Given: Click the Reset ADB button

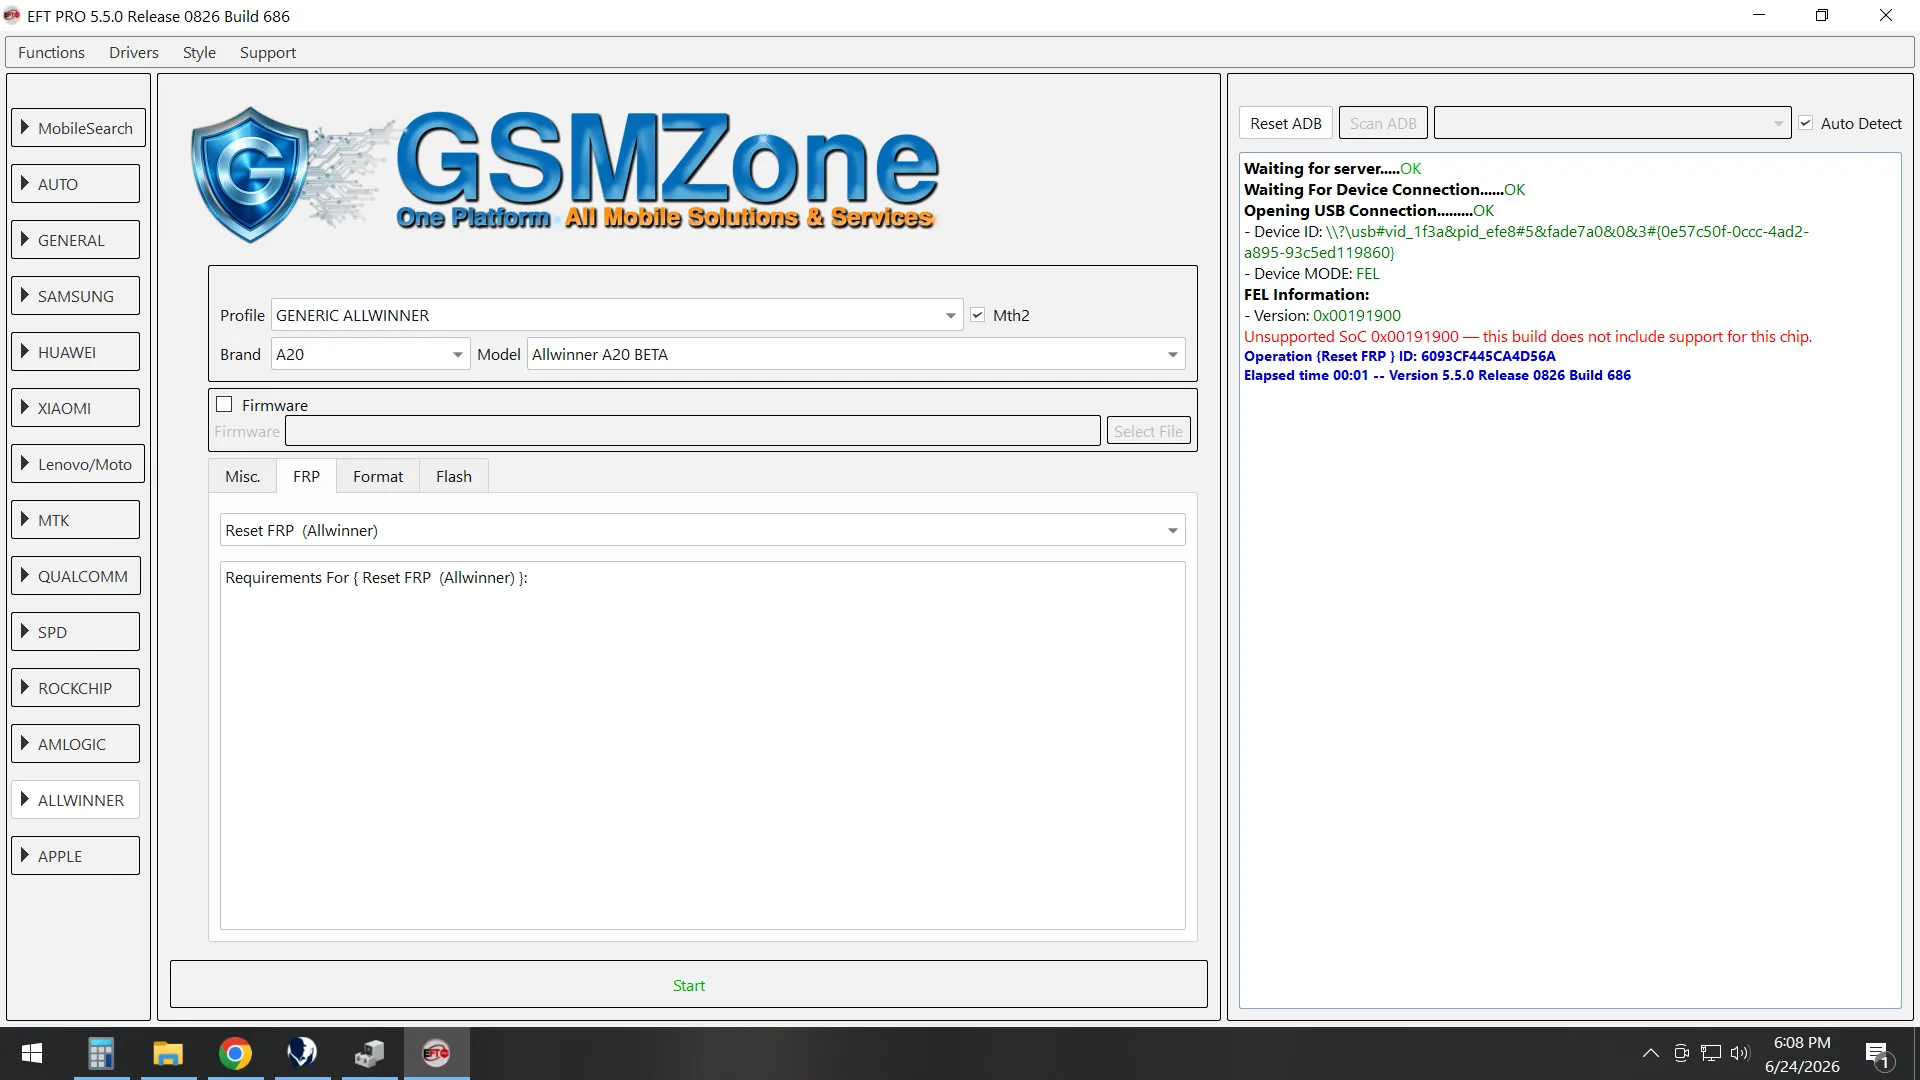Looking at the screenshot, I should (1286, 123).
